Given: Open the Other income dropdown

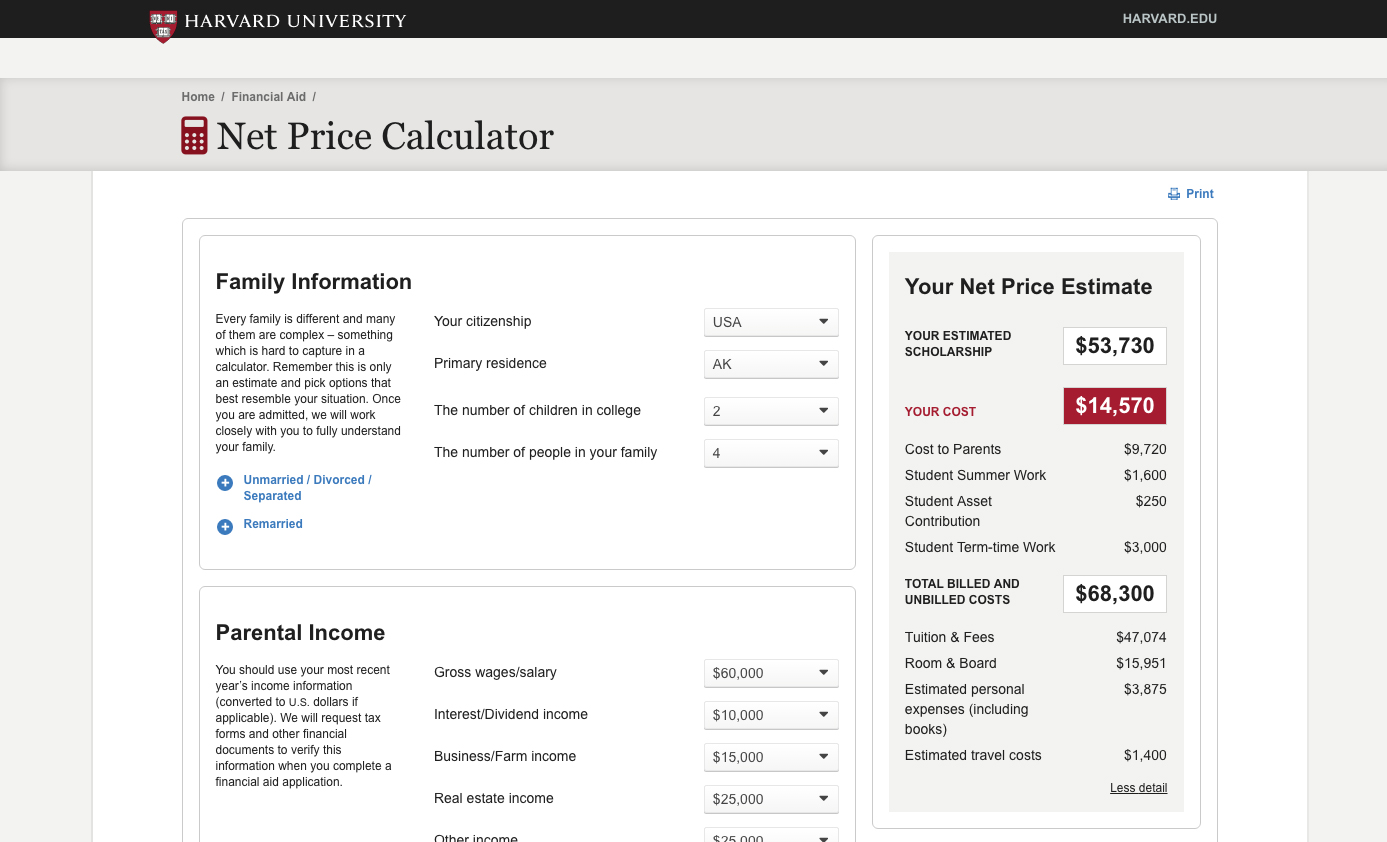Looking at the screenshot, I should click(771, 835).
